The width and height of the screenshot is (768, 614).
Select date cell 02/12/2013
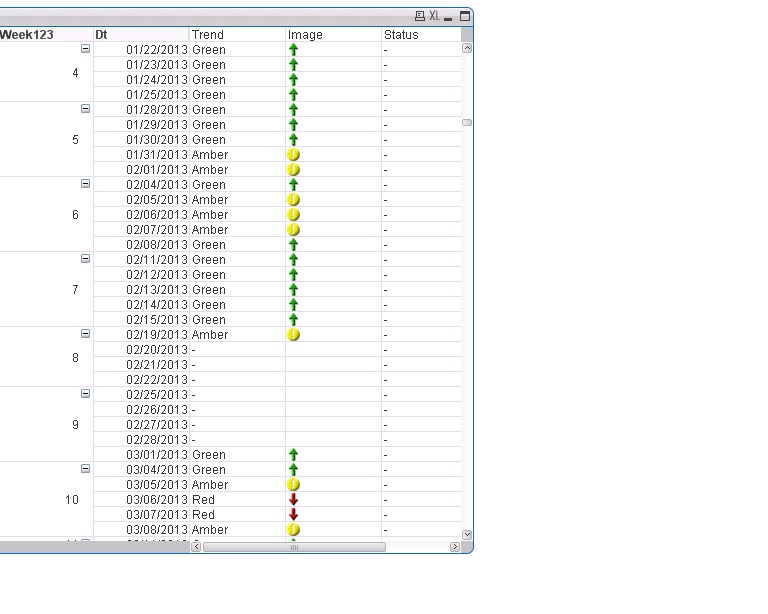click(x=141, y=275)
